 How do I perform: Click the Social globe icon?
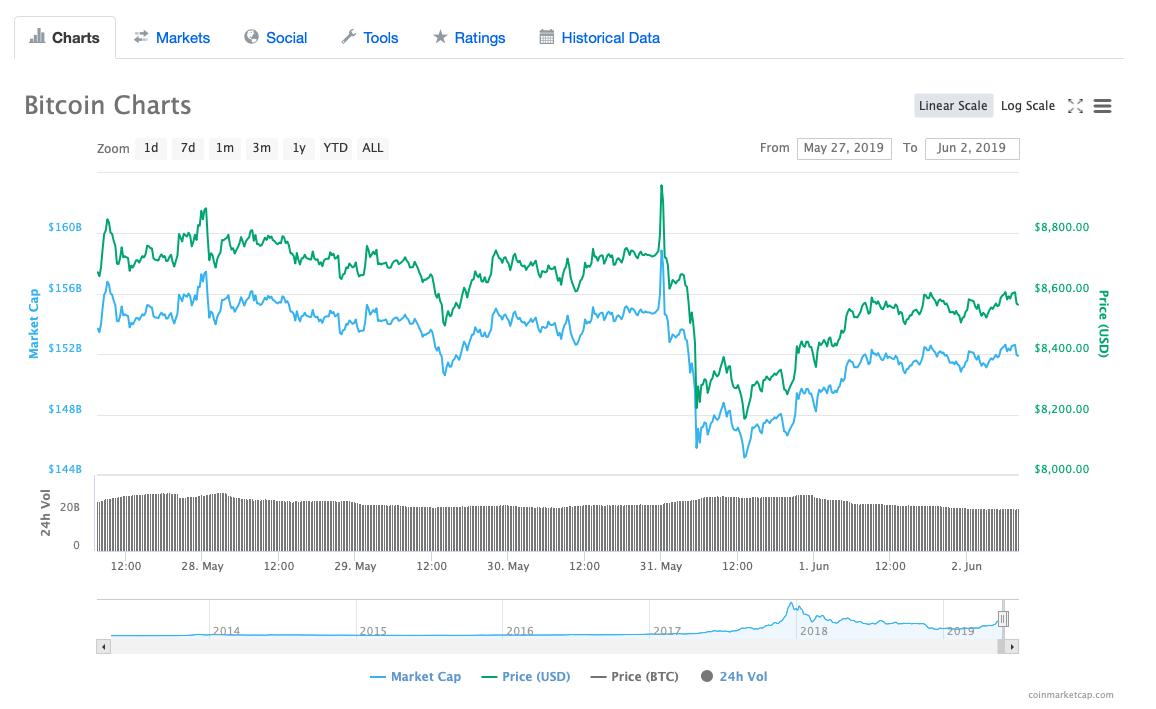[x=252, y=37]
